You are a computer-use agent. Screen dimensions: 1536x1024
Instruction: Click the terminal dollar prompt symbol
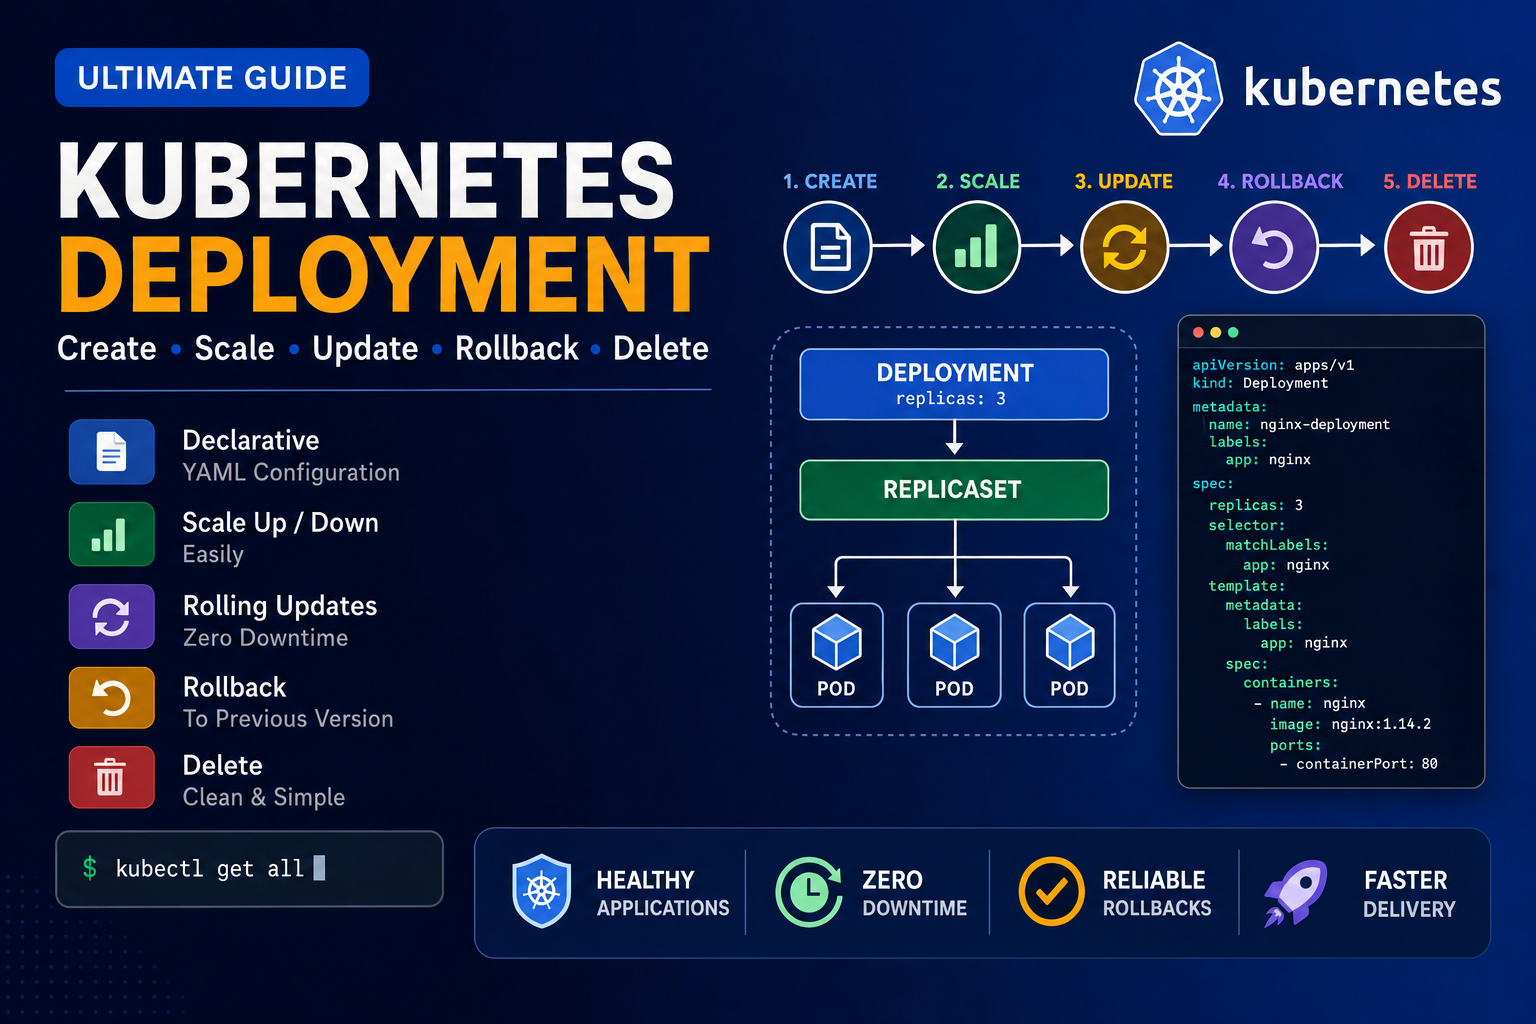coord(90,868)
